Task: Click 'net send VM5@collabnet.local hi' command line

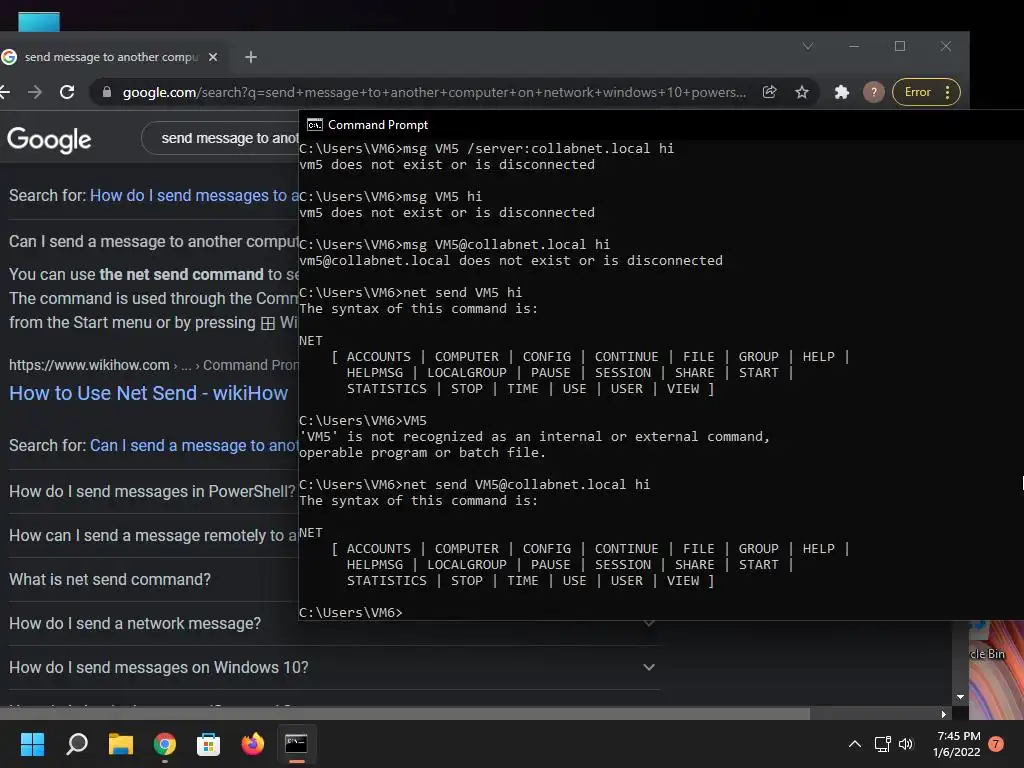Action: [475, 485]
